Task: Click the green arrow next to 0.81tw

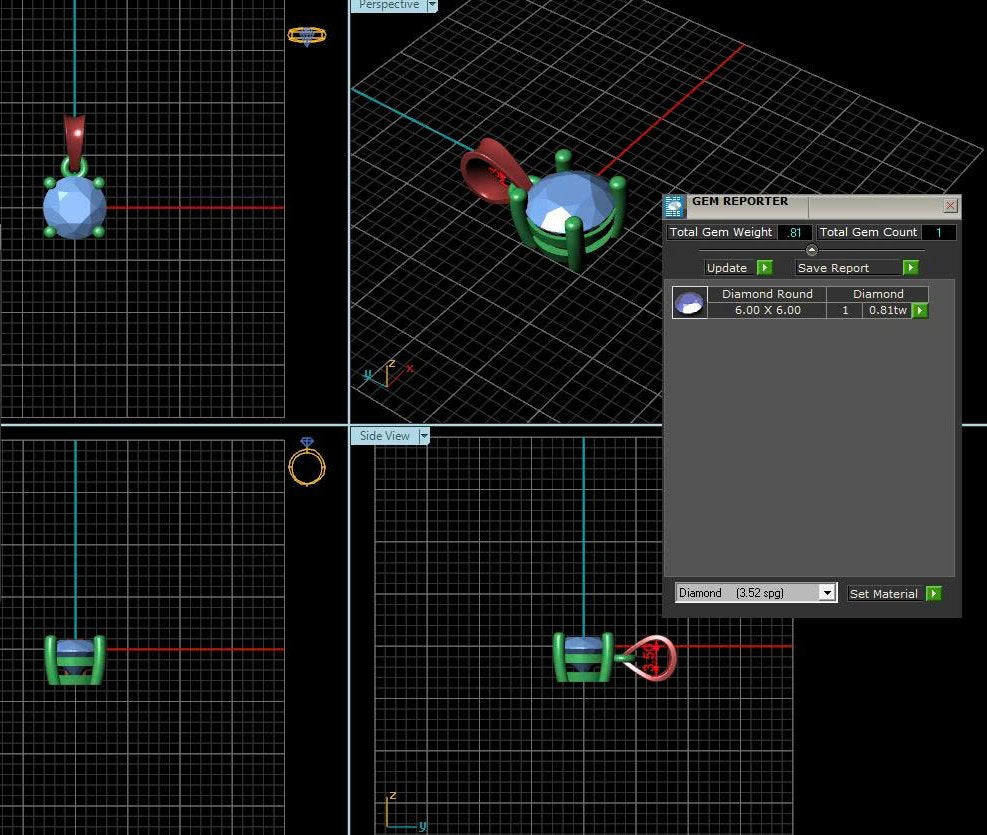Action: tap(919, 311)
